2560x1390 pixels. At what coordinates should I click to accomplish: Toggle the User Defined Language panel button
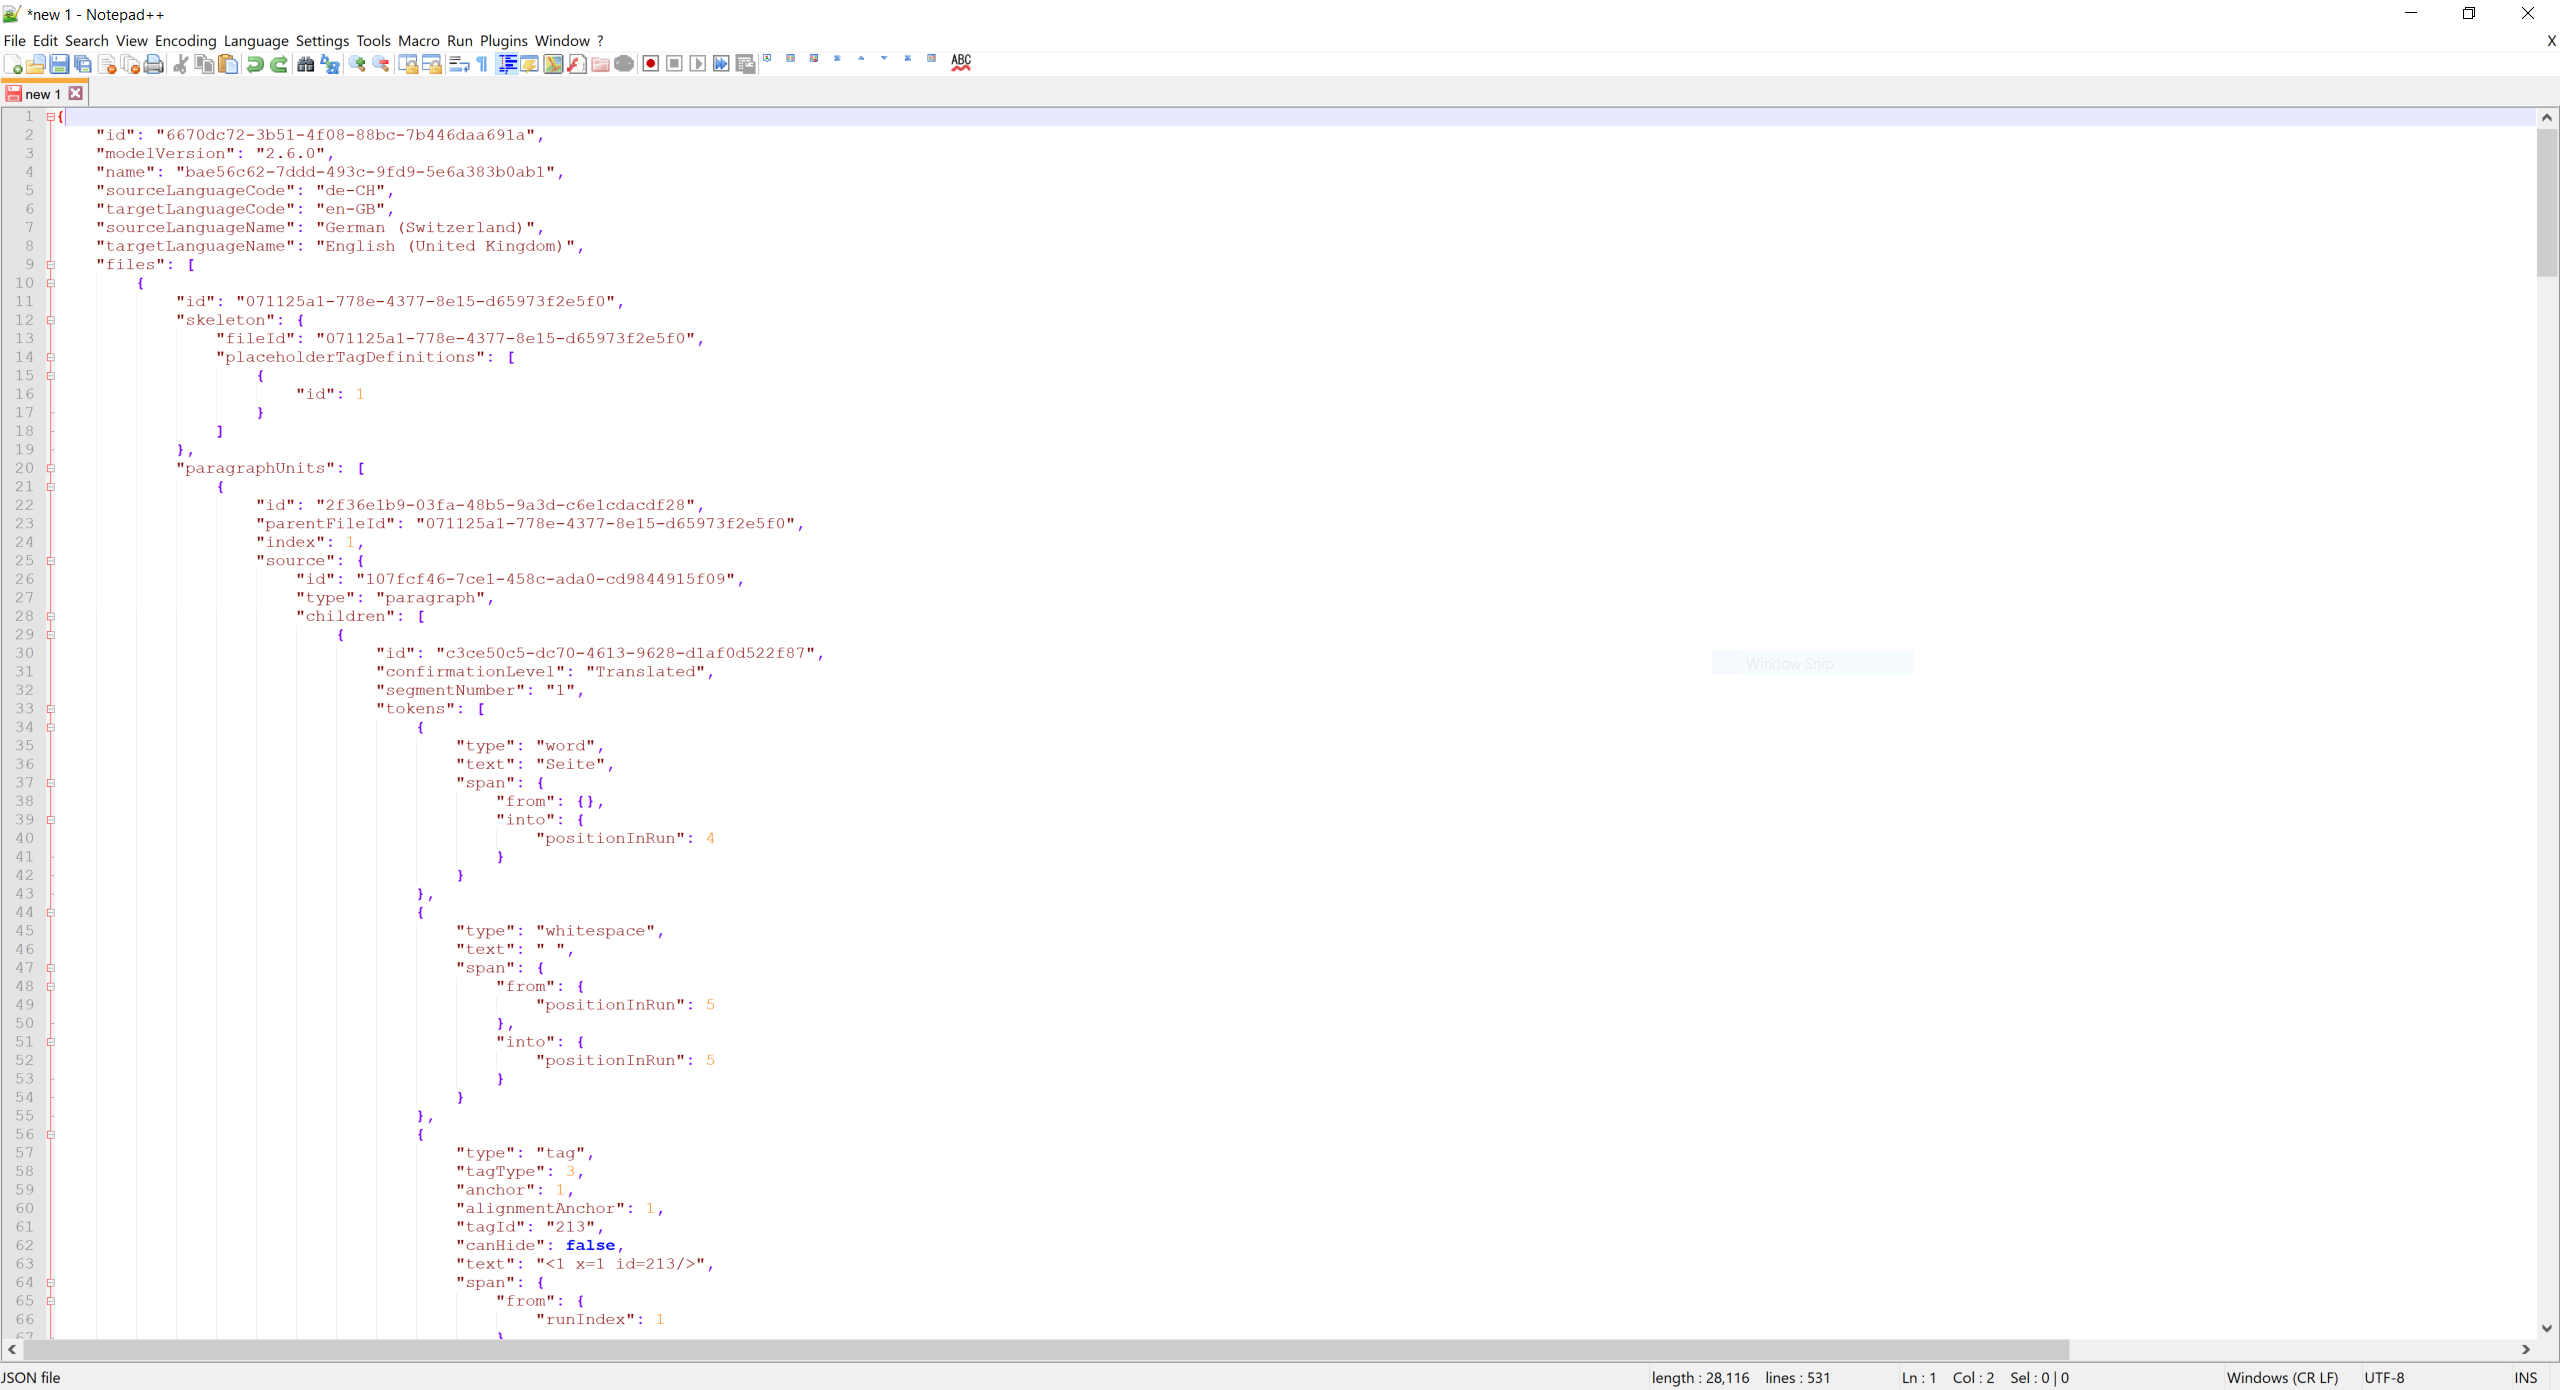point(529,64)
